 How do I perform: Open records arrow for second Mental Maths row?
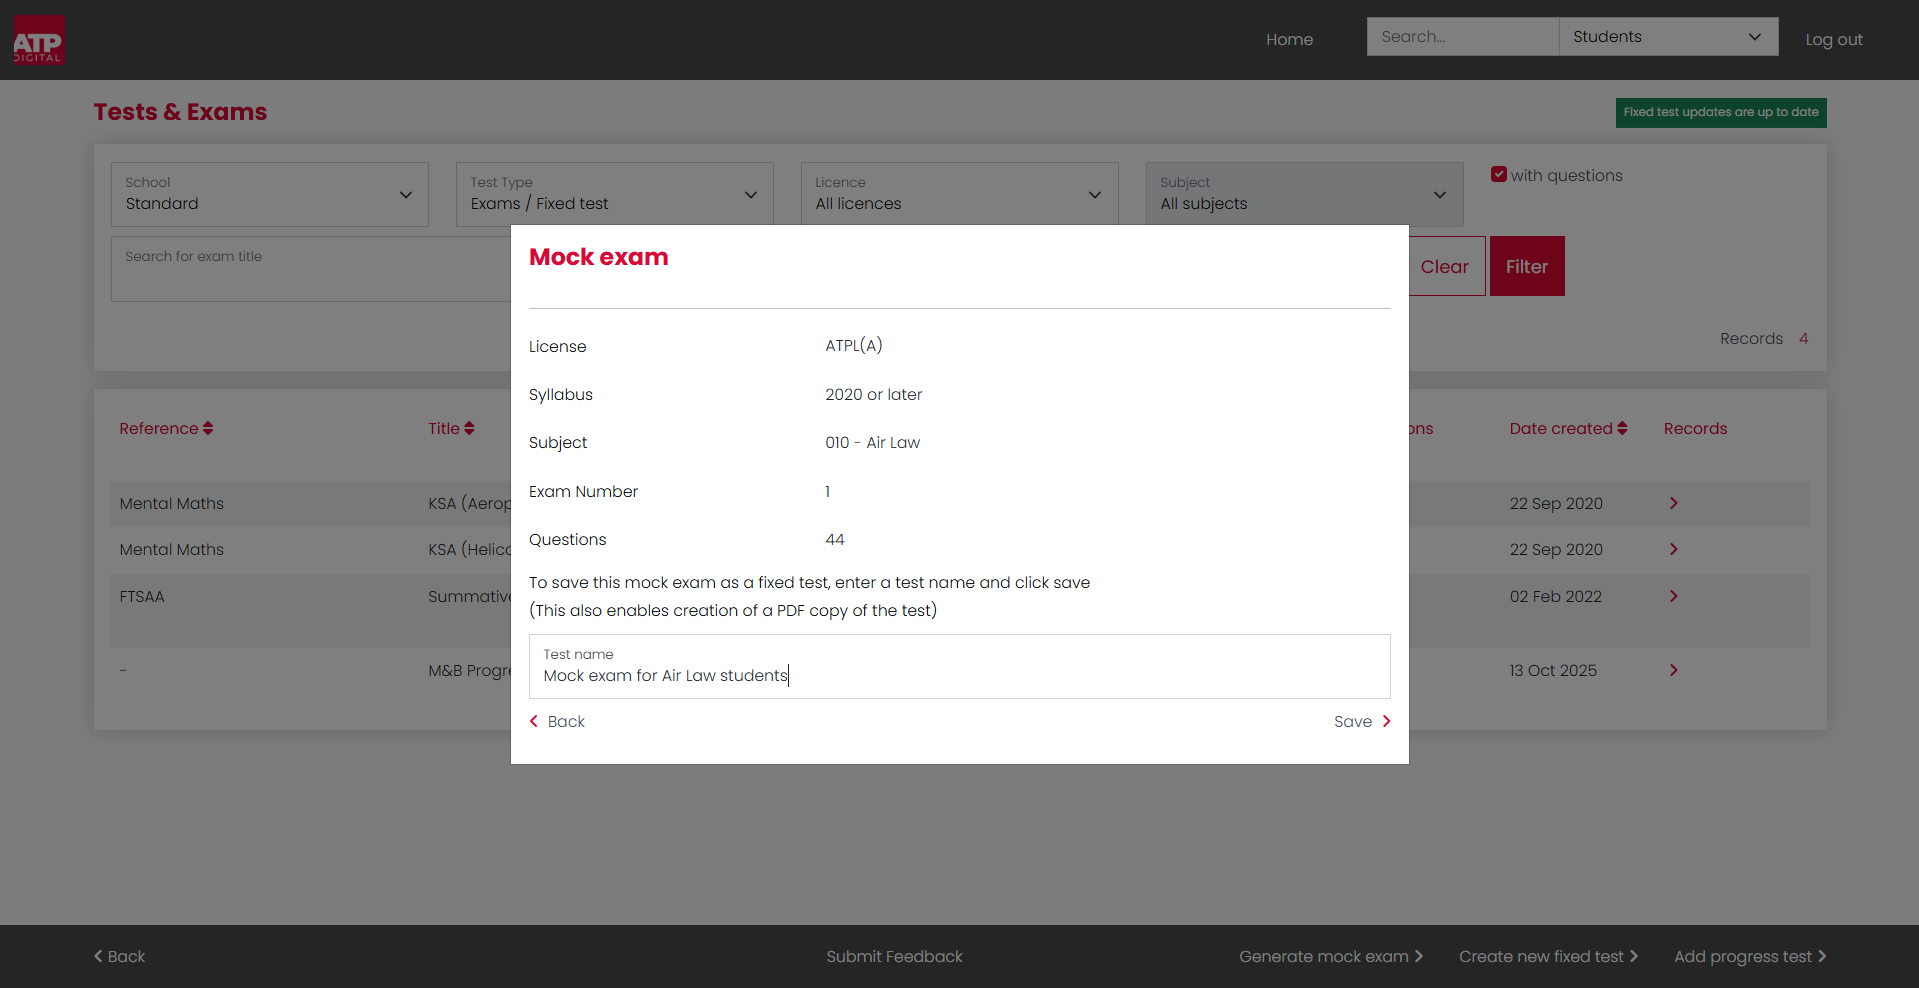1673,549
